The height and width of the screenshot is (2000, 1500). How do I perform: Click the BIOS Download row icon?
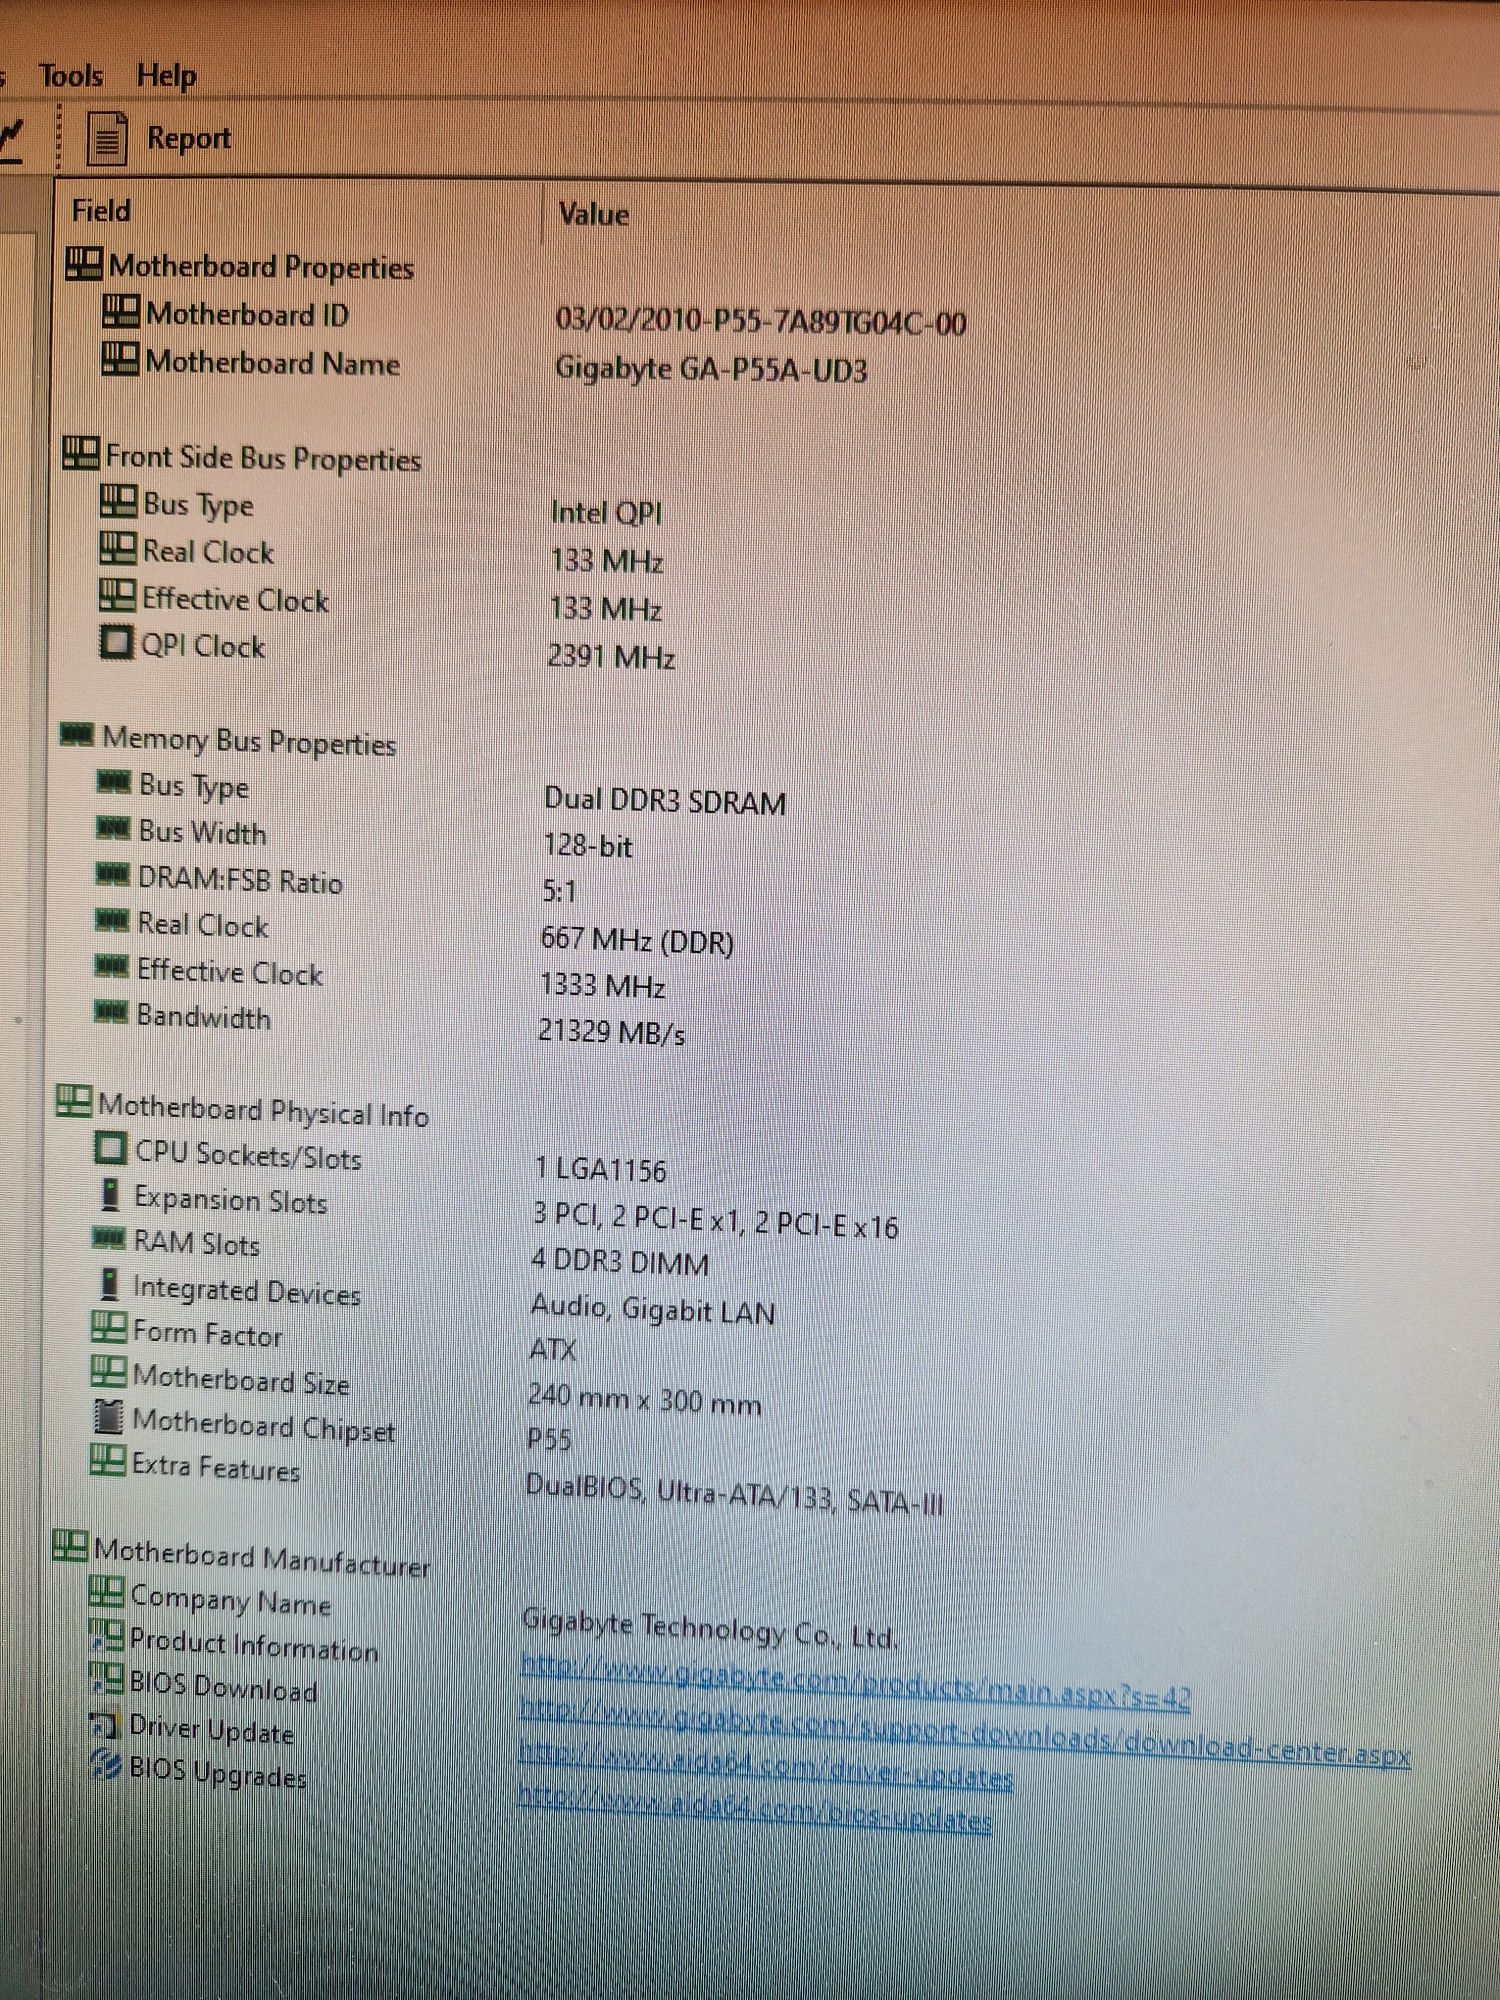point(106,1678)
